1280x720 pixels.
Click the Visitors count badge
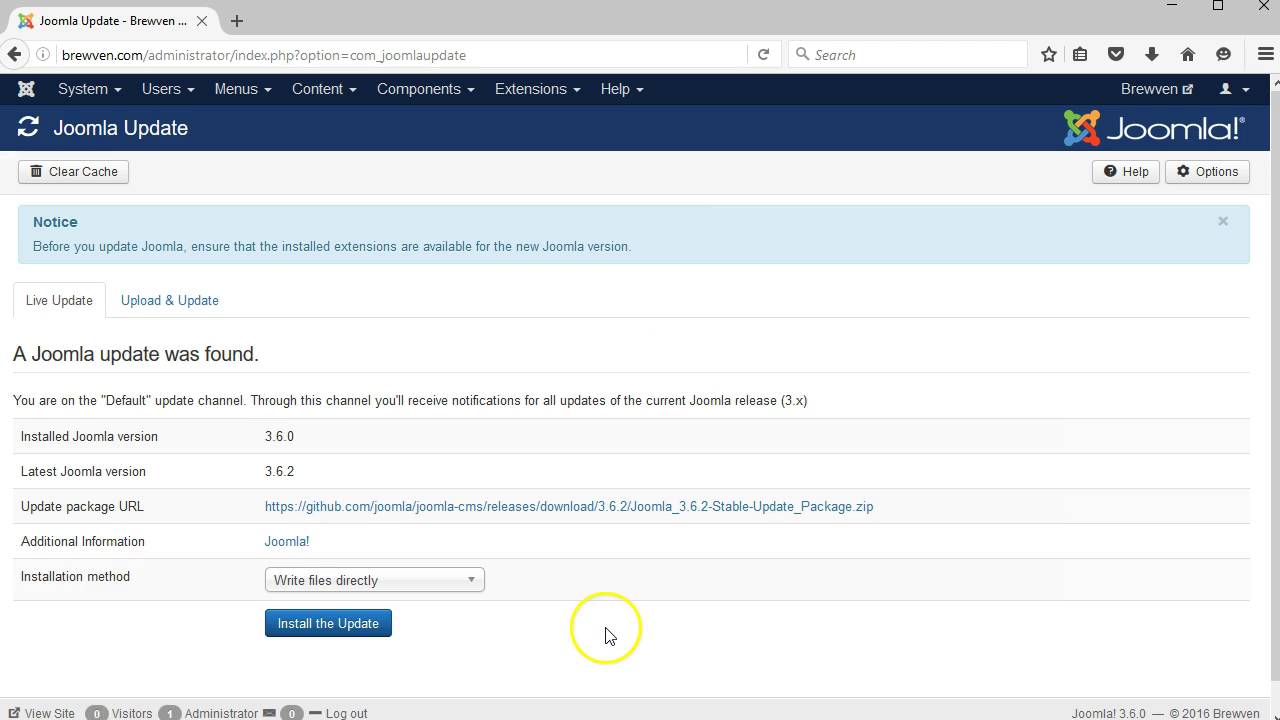pyautogui.click(x=97, y=713)
